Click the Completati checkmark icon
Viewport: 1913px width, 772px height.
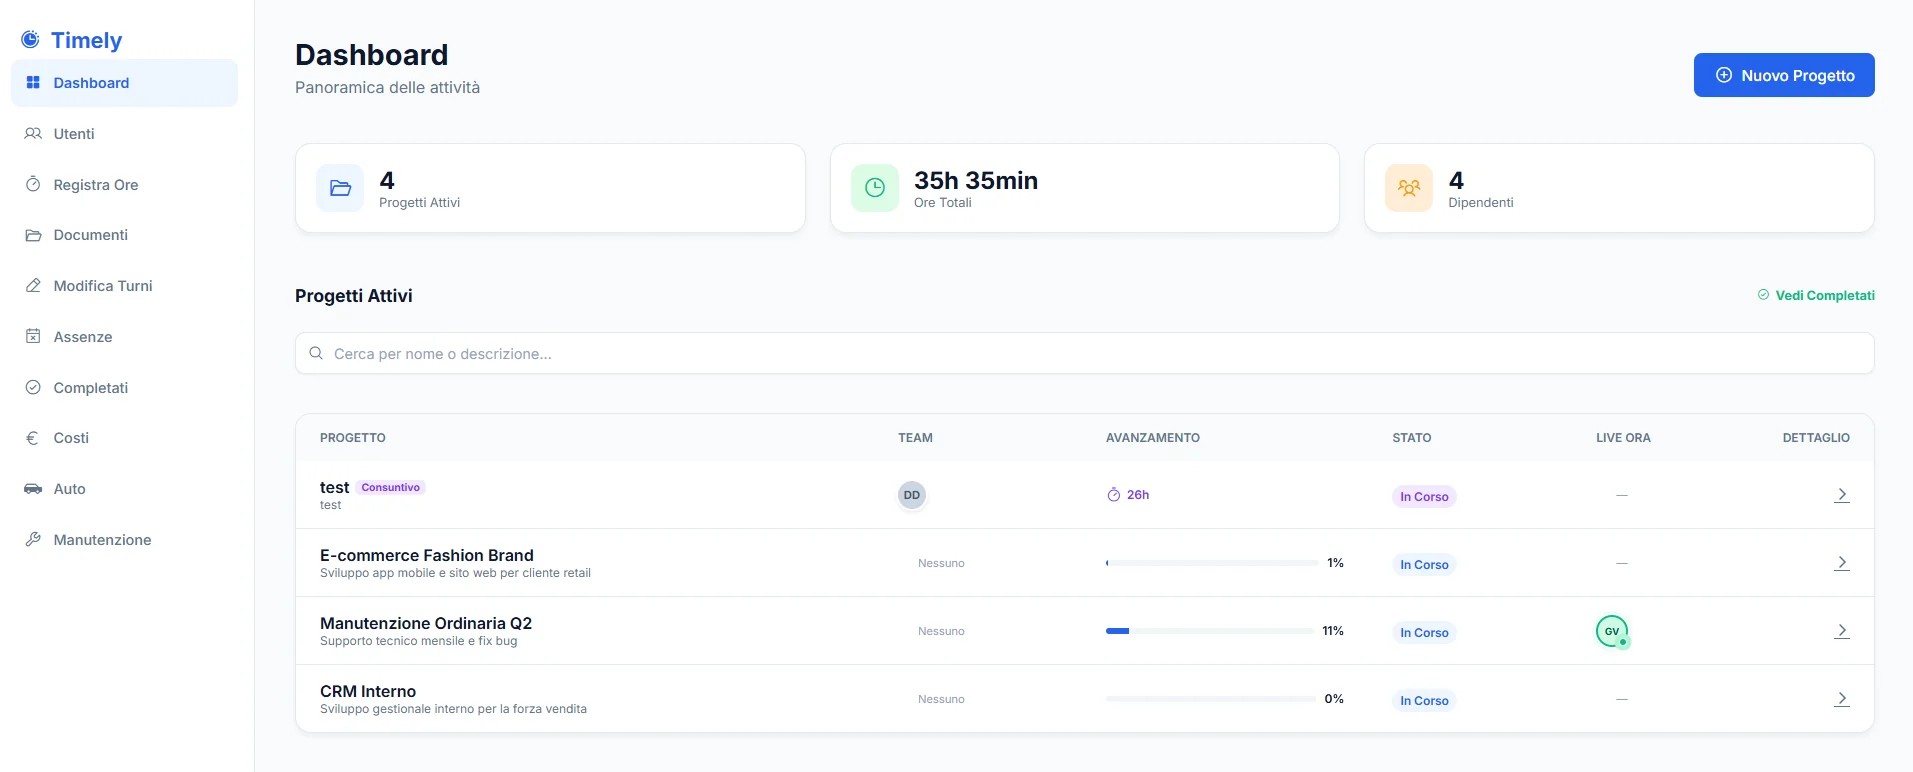click(33, 387)
